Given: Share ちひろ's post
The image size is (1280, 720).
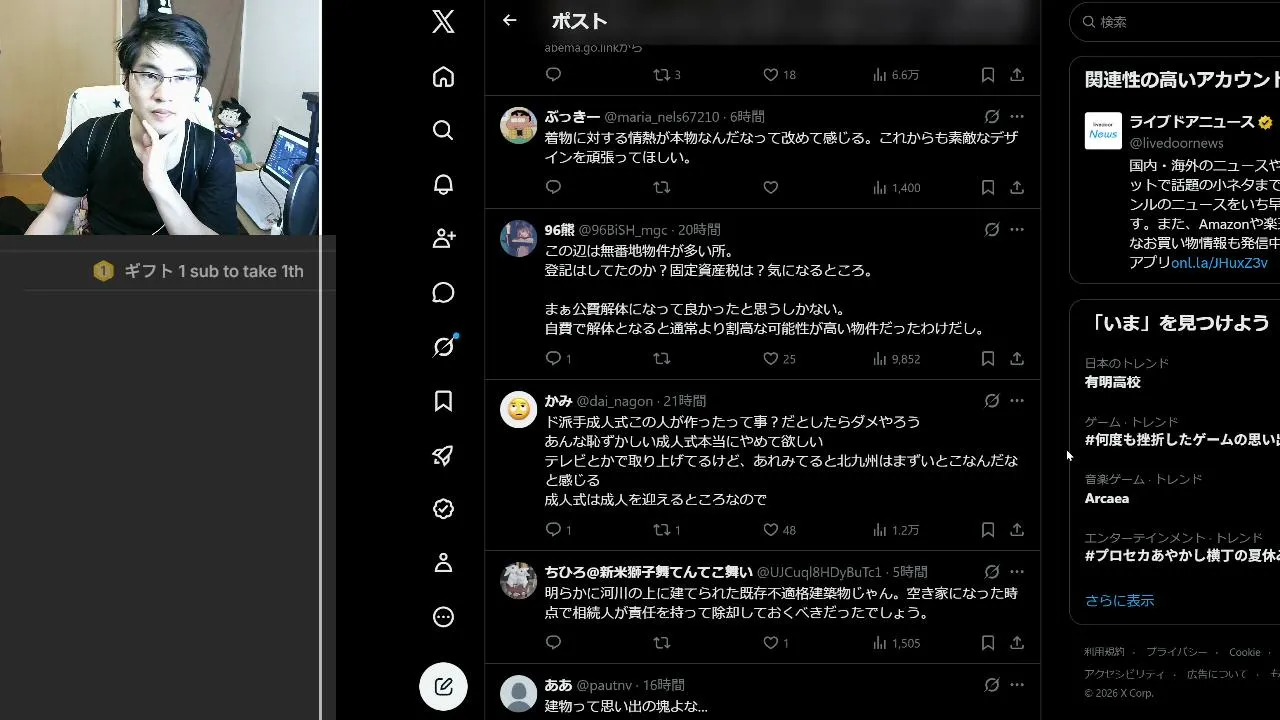Looking at the screenshot, I should pyautogui.click(x=1016, y=642).
